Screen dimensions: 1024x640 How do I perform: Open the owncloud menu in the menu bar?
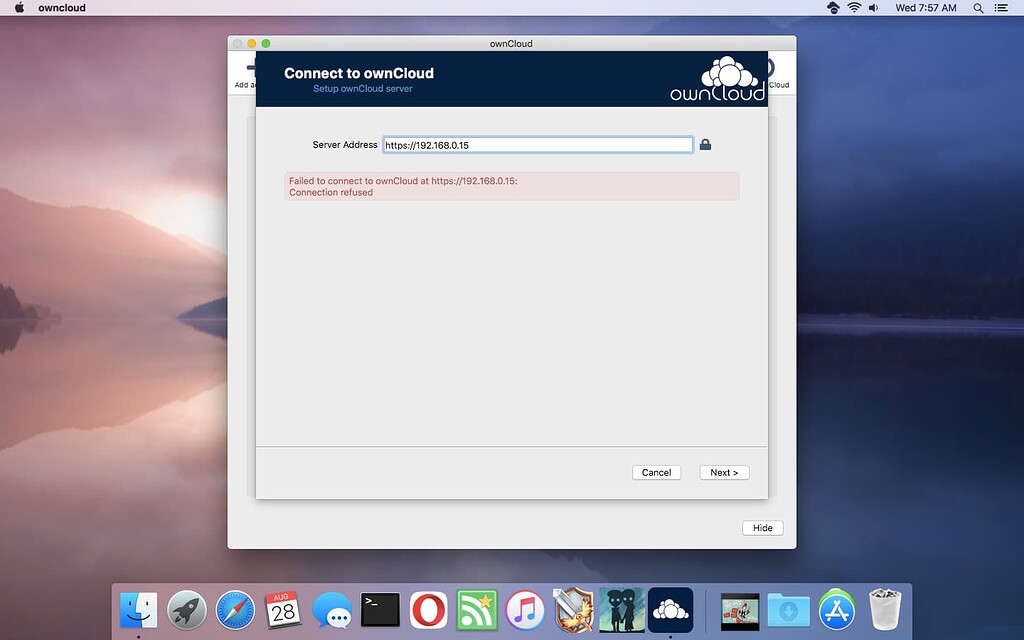62,8
